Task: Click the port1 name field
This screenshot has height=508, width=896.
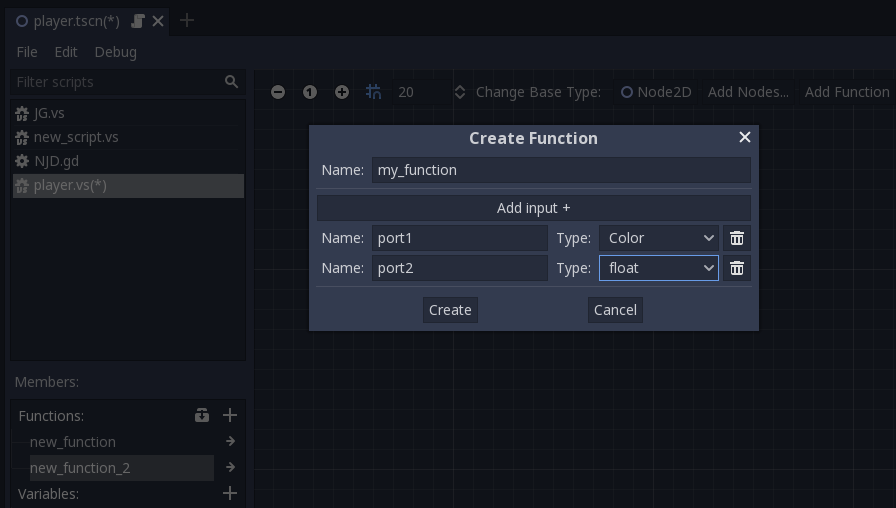Action: pyautogui.click(x=460, y=238)
